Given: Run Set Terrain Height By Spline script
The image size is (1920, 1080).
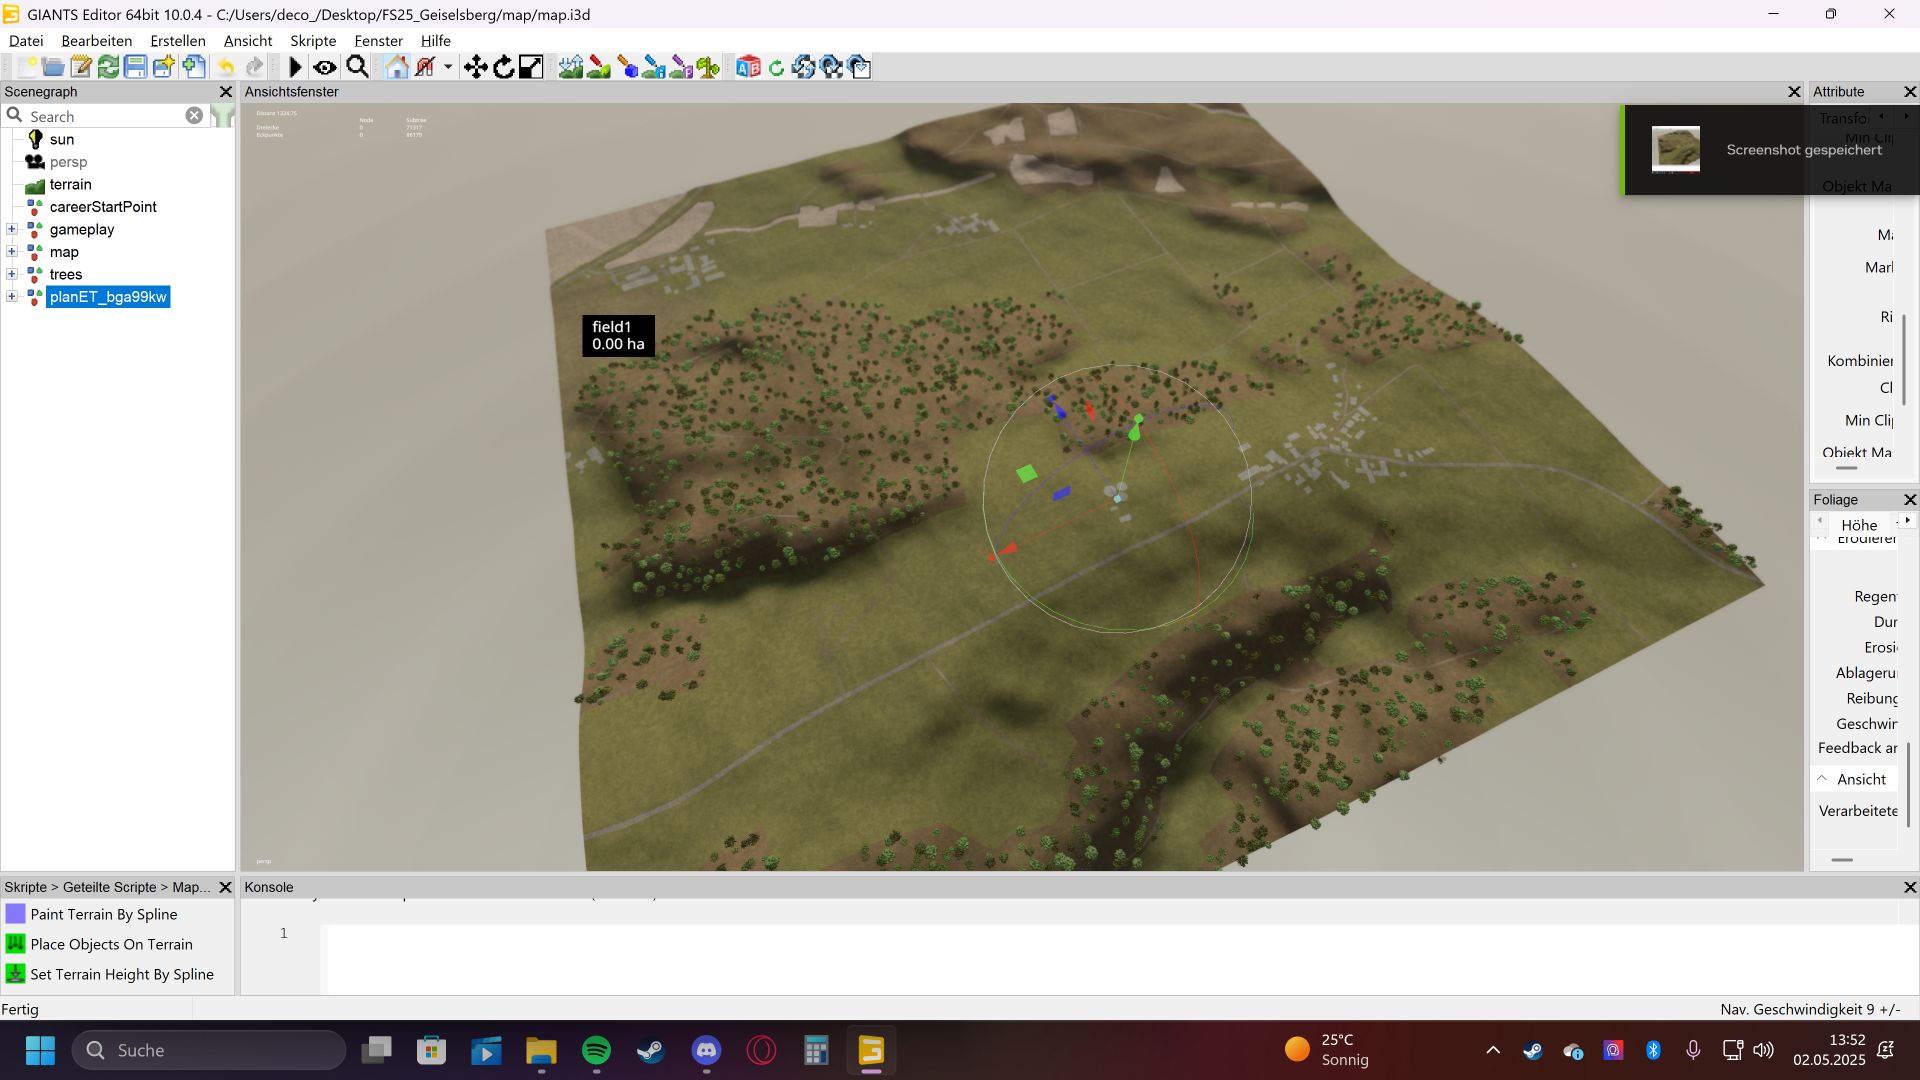Looking at the screenshot, I should 121,974.
